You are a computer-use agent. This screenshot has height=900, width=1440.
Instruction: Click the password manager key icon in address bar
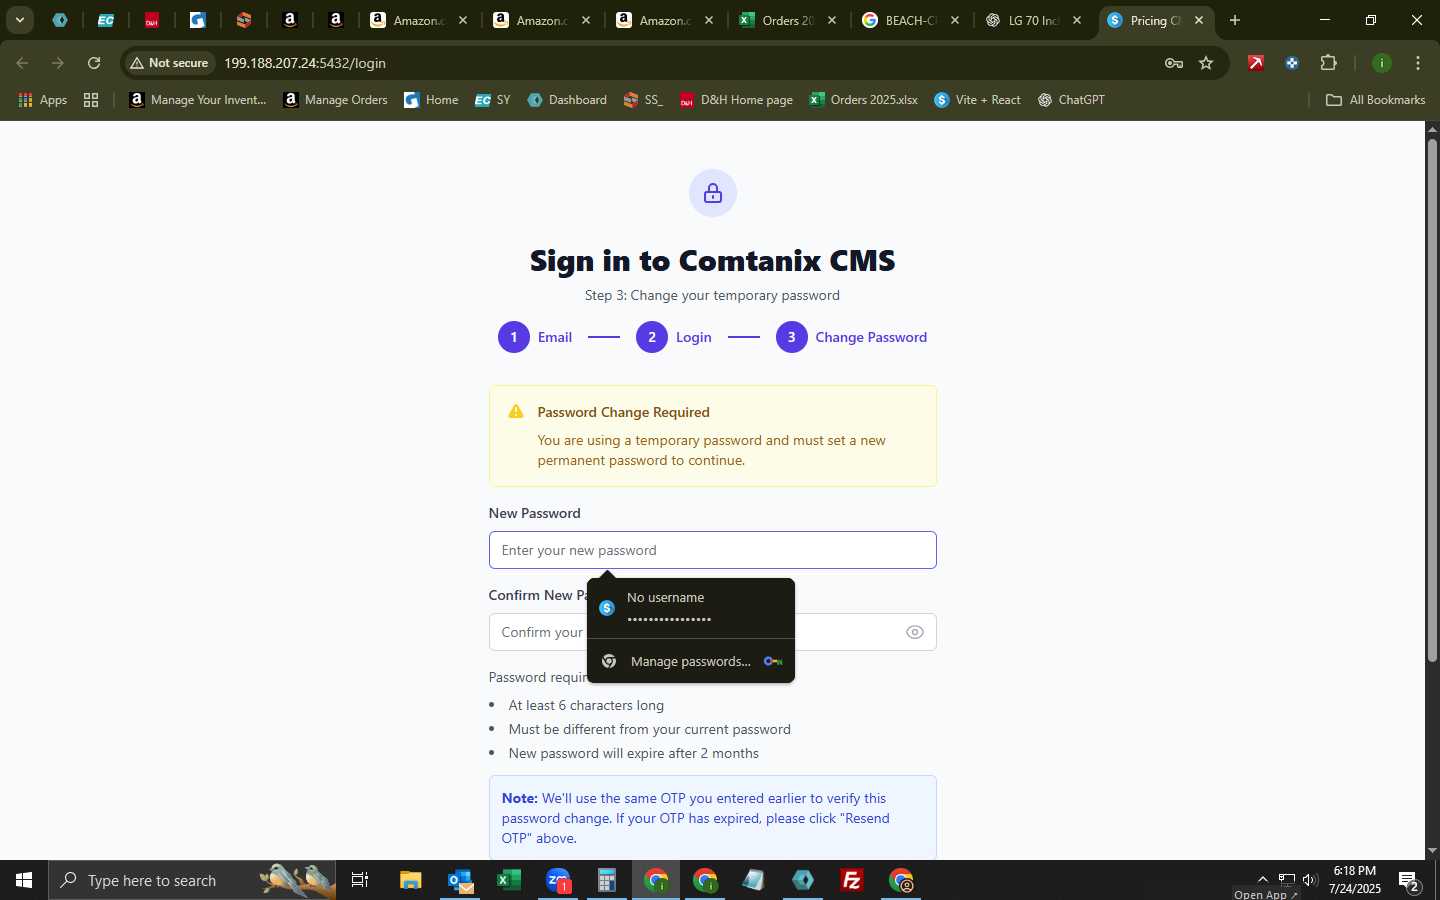coord(1174,63)
